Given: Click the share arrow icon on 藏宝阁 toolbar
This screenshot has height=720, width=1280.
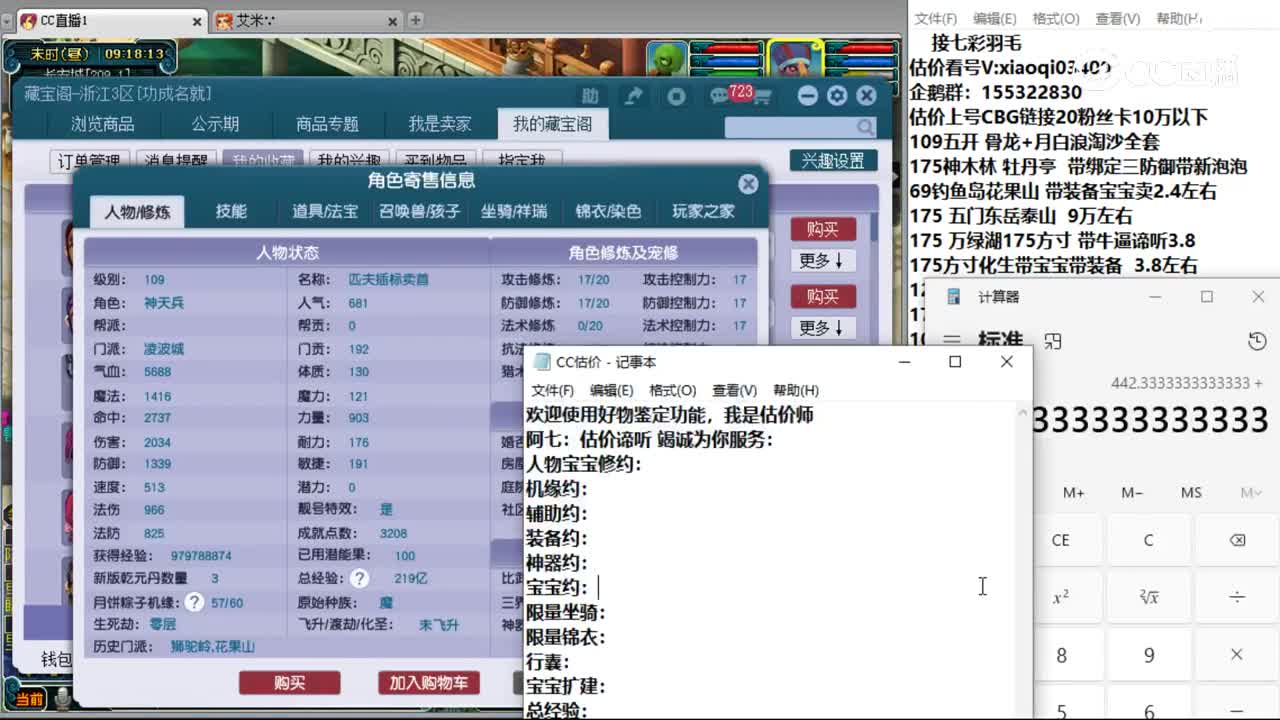Looking at the screenshot, I should [635, 95].
